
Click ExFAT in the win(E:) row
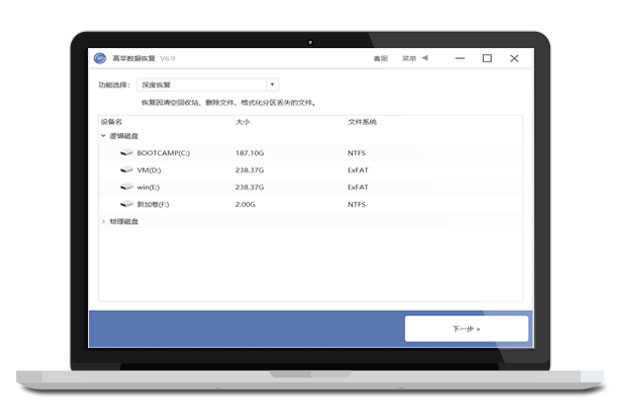pos(358,187)
